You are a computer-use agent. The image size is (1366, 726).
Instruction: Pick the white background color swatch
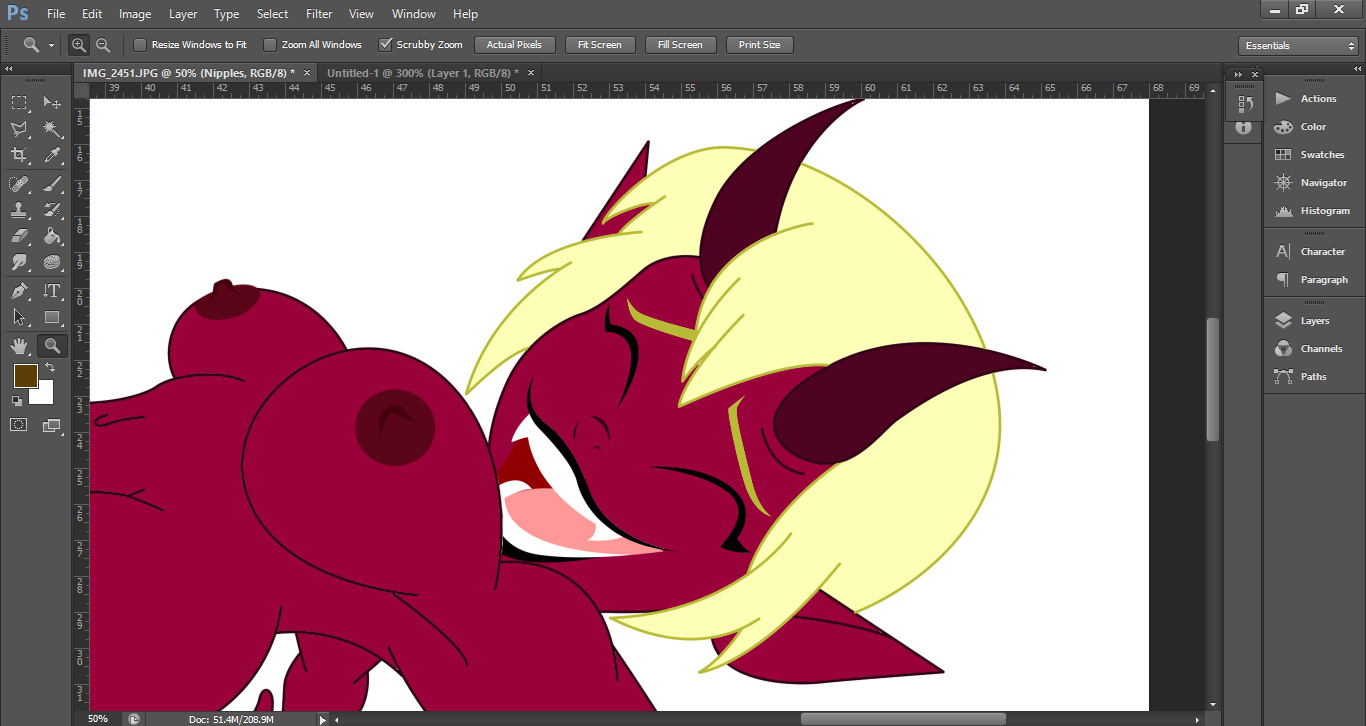44,395
